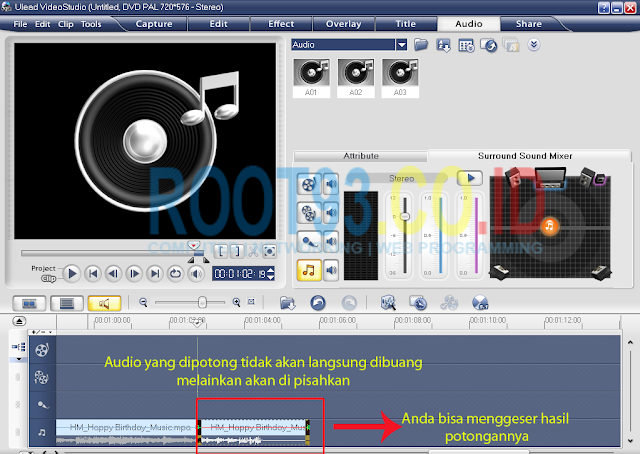
Task: Select the Video Track in mixer
Action: tap(309, 184)
